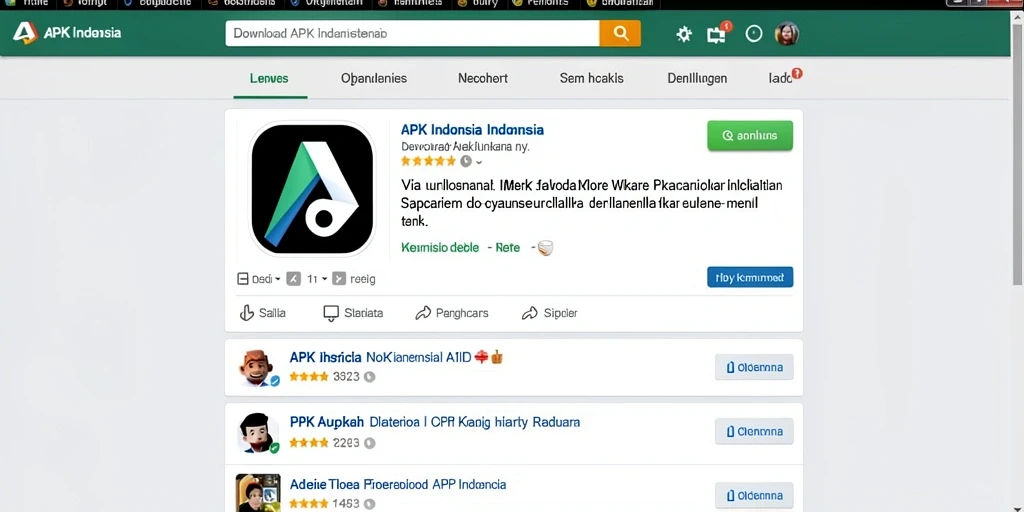
Task: Click the Slariata monitor icon
Action: coord(331,313)
